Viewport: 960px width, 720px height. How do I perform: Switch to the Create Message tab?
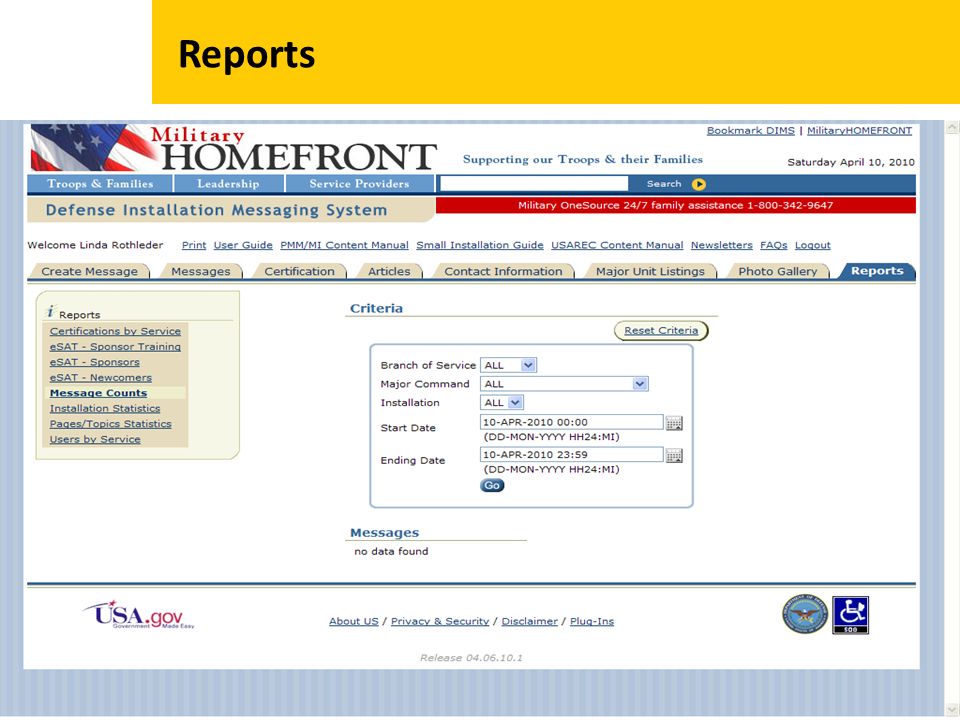[89, 271]
